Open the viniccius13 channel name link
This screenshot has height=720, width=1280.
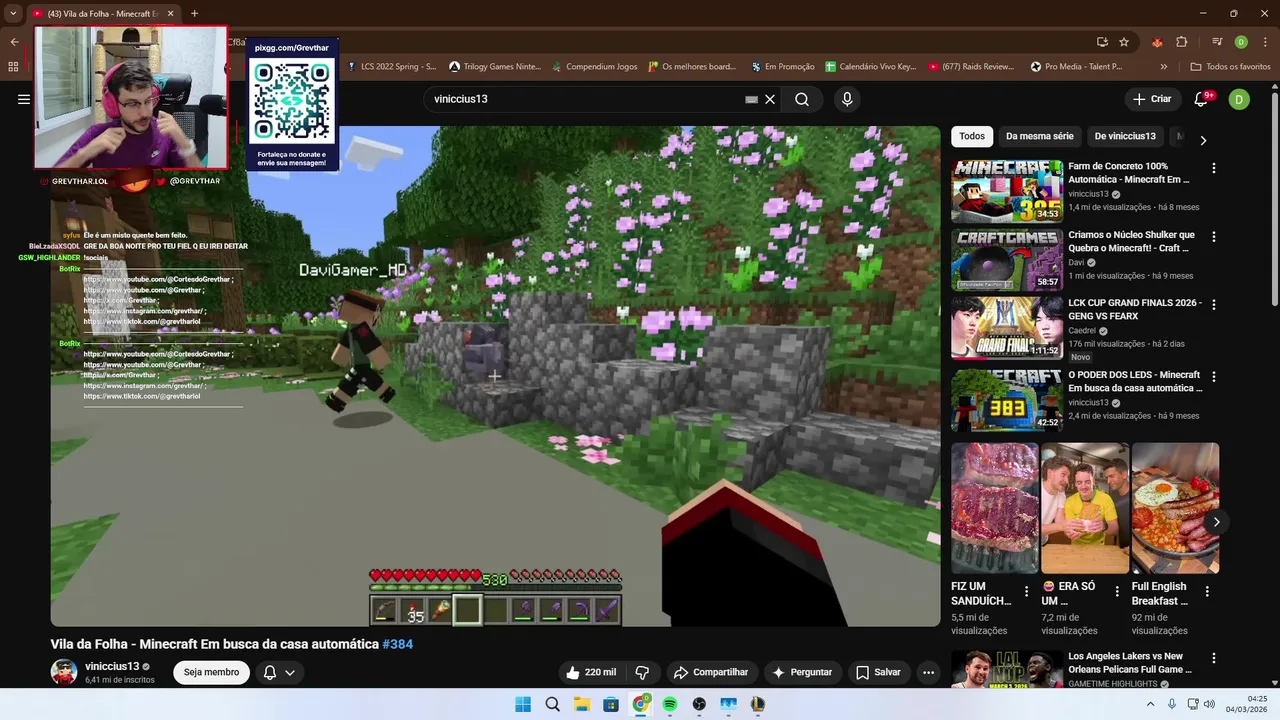[x=112, y=666]
